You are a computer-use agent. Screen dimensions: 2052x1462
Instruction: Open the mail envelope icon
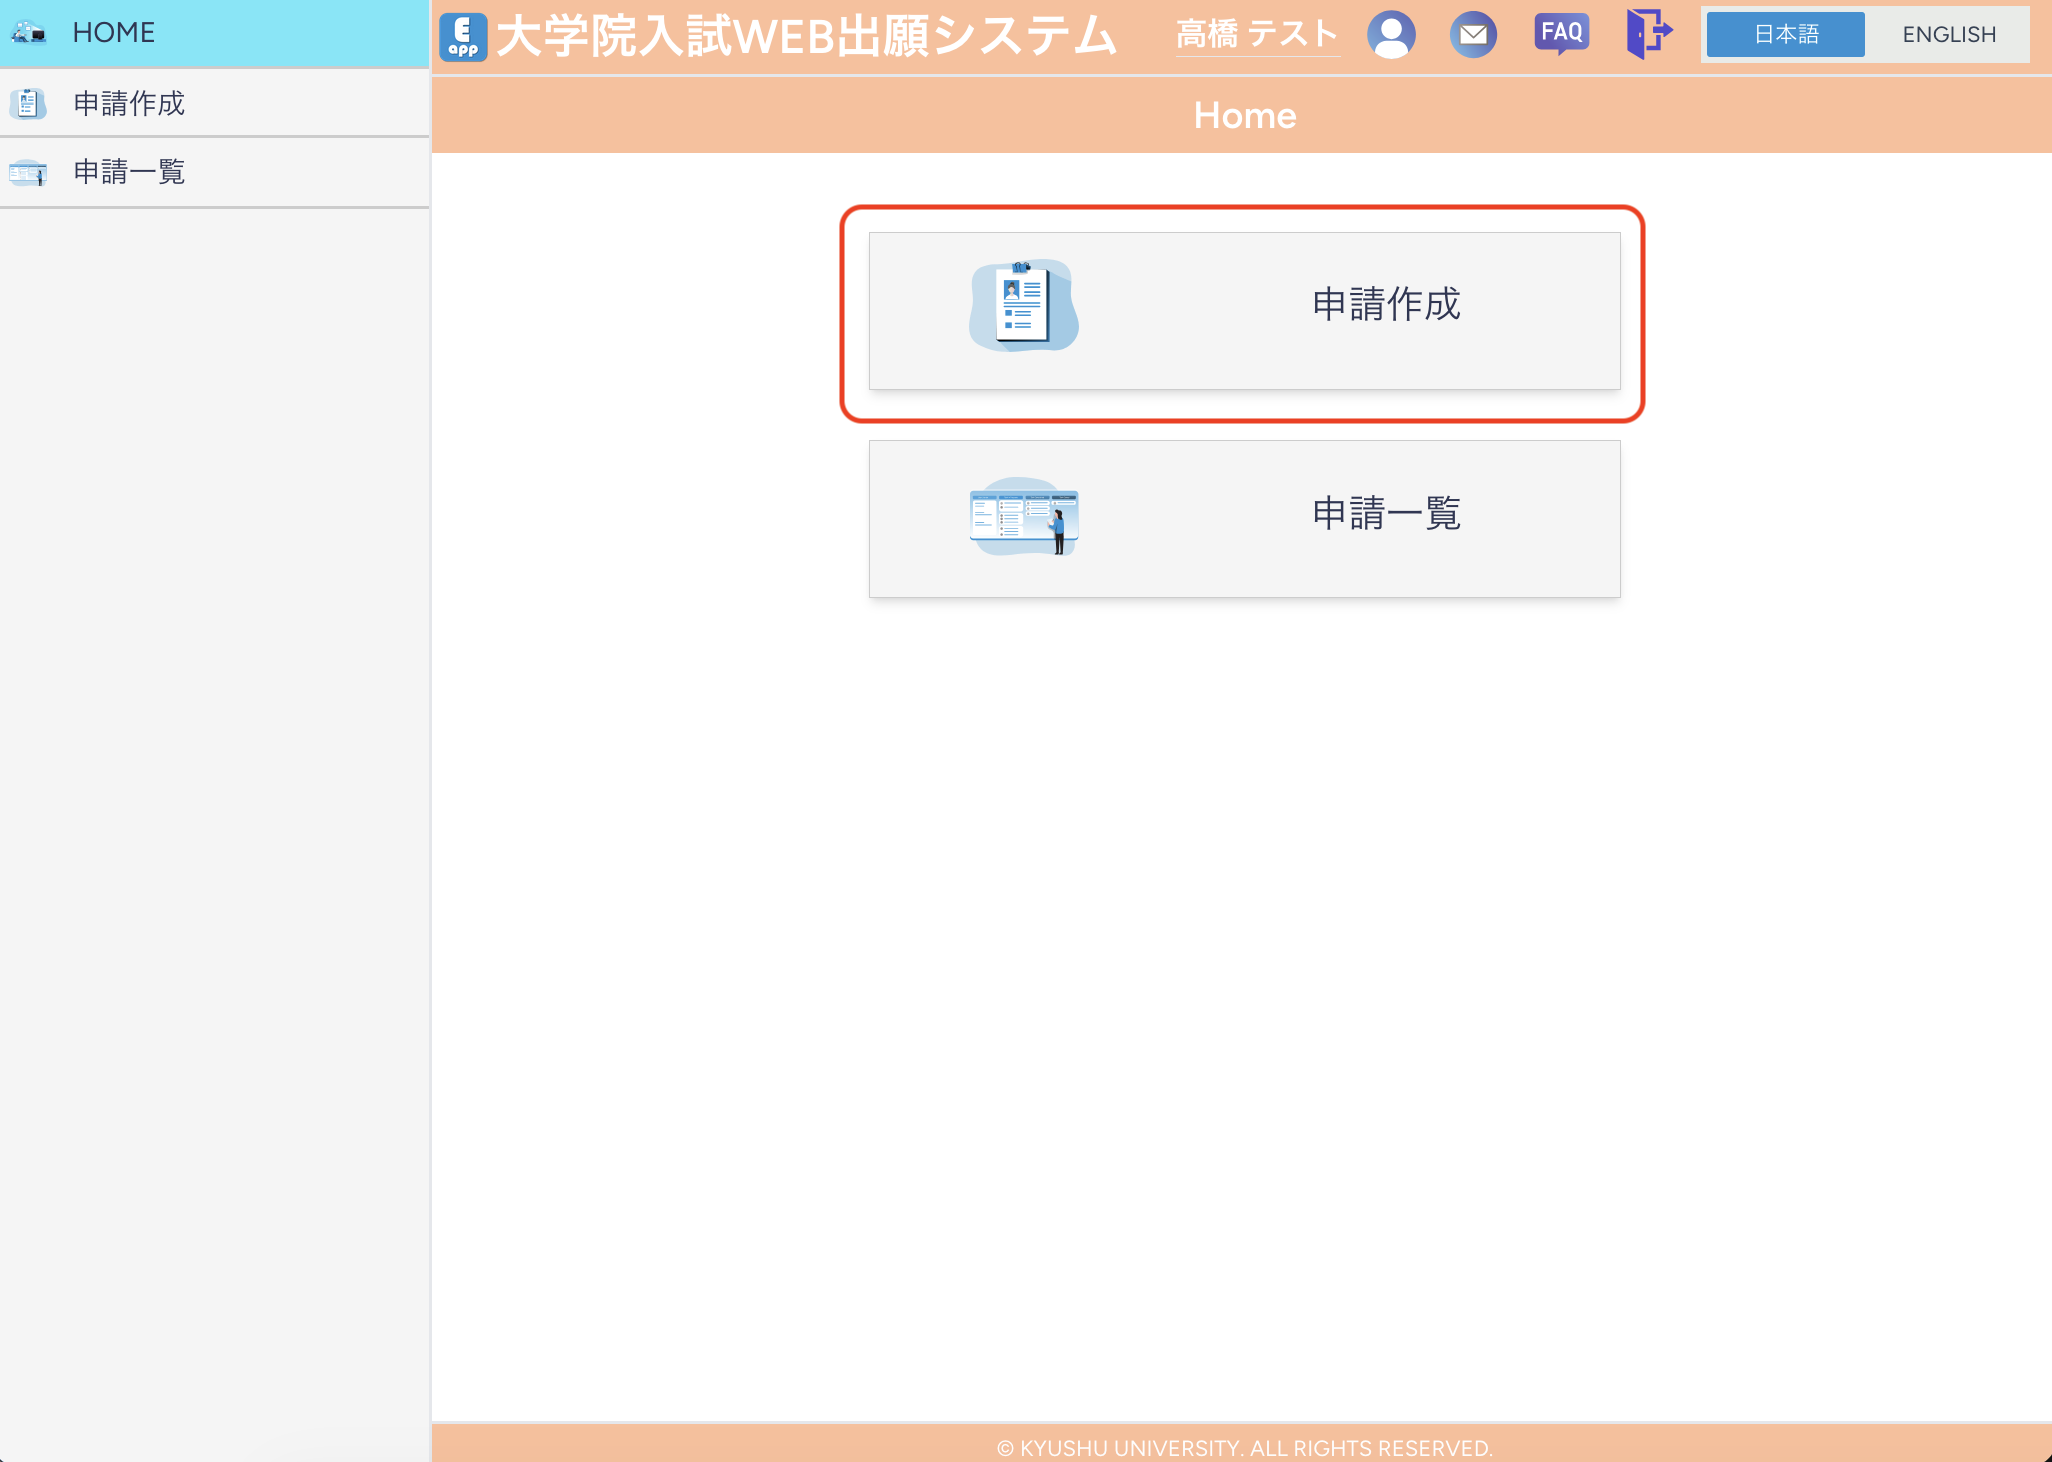click(1474, 33)
